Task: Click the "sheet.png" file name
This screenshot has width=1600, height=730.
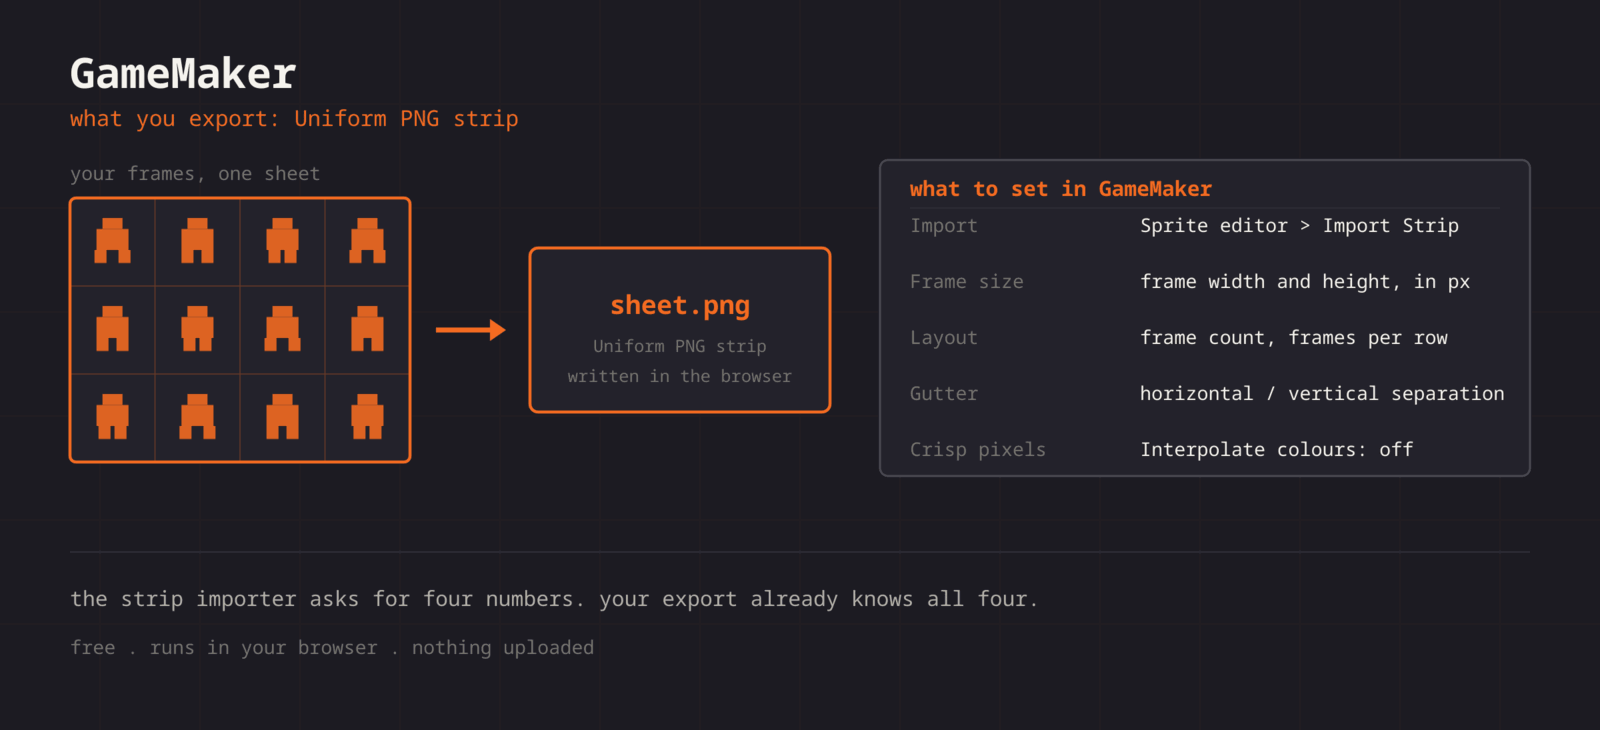Action: pos(680,306)
